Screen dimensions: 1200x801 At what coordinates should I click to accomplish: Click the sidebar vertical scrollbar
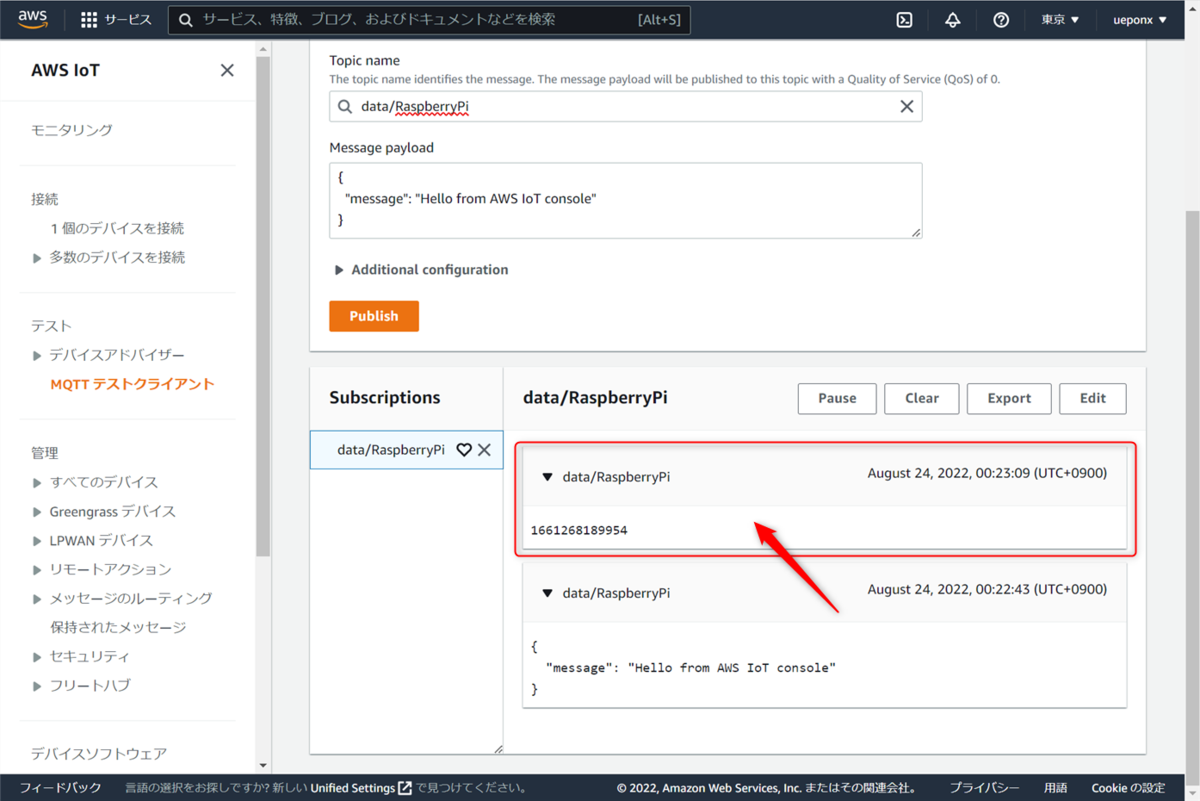263,305
